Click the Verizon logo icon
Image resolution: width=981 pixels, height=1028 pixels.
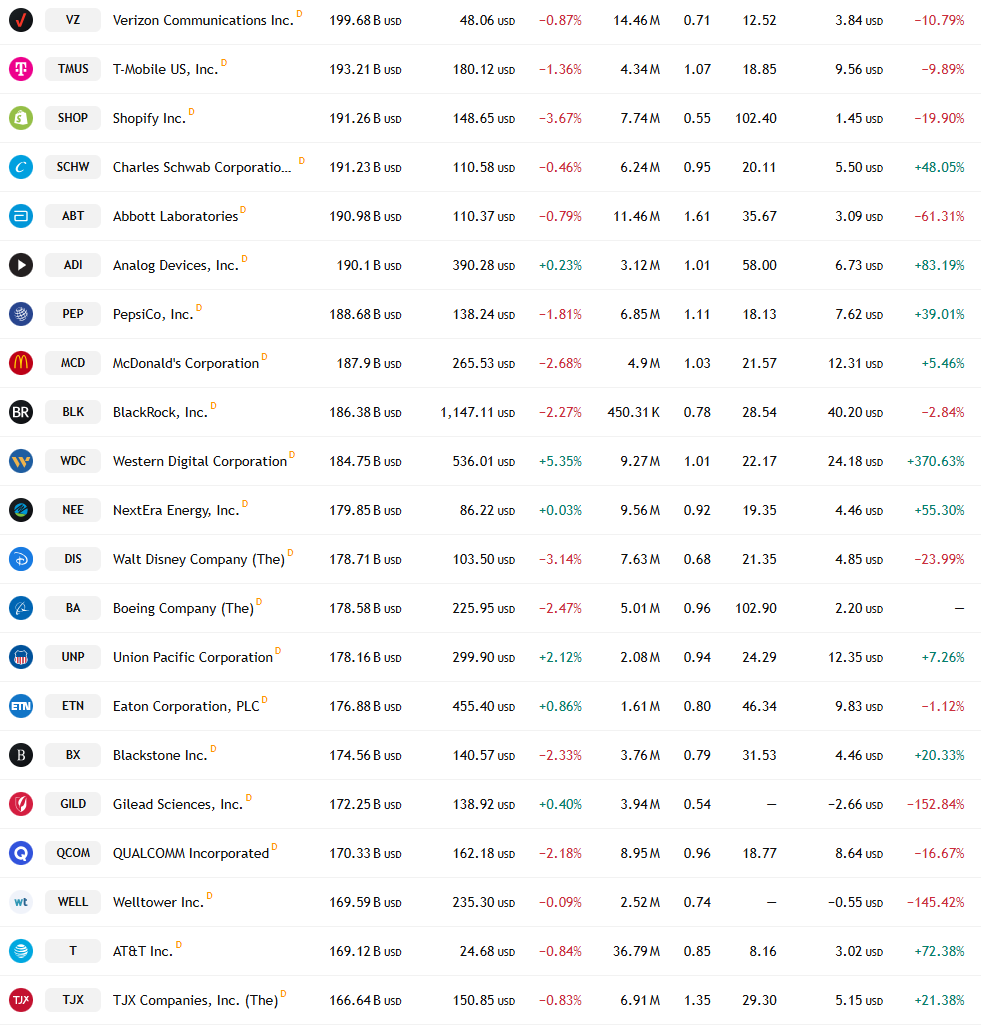pos(21,20)
